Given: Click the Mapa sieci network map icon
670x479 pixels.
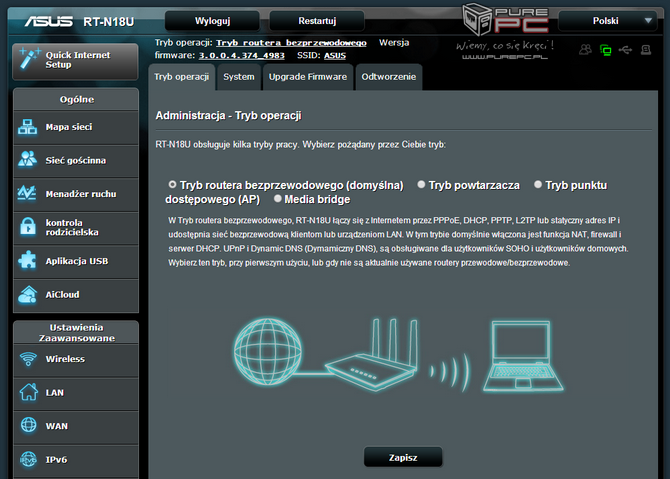Looking at the screenshot, I should click(28, 127).
